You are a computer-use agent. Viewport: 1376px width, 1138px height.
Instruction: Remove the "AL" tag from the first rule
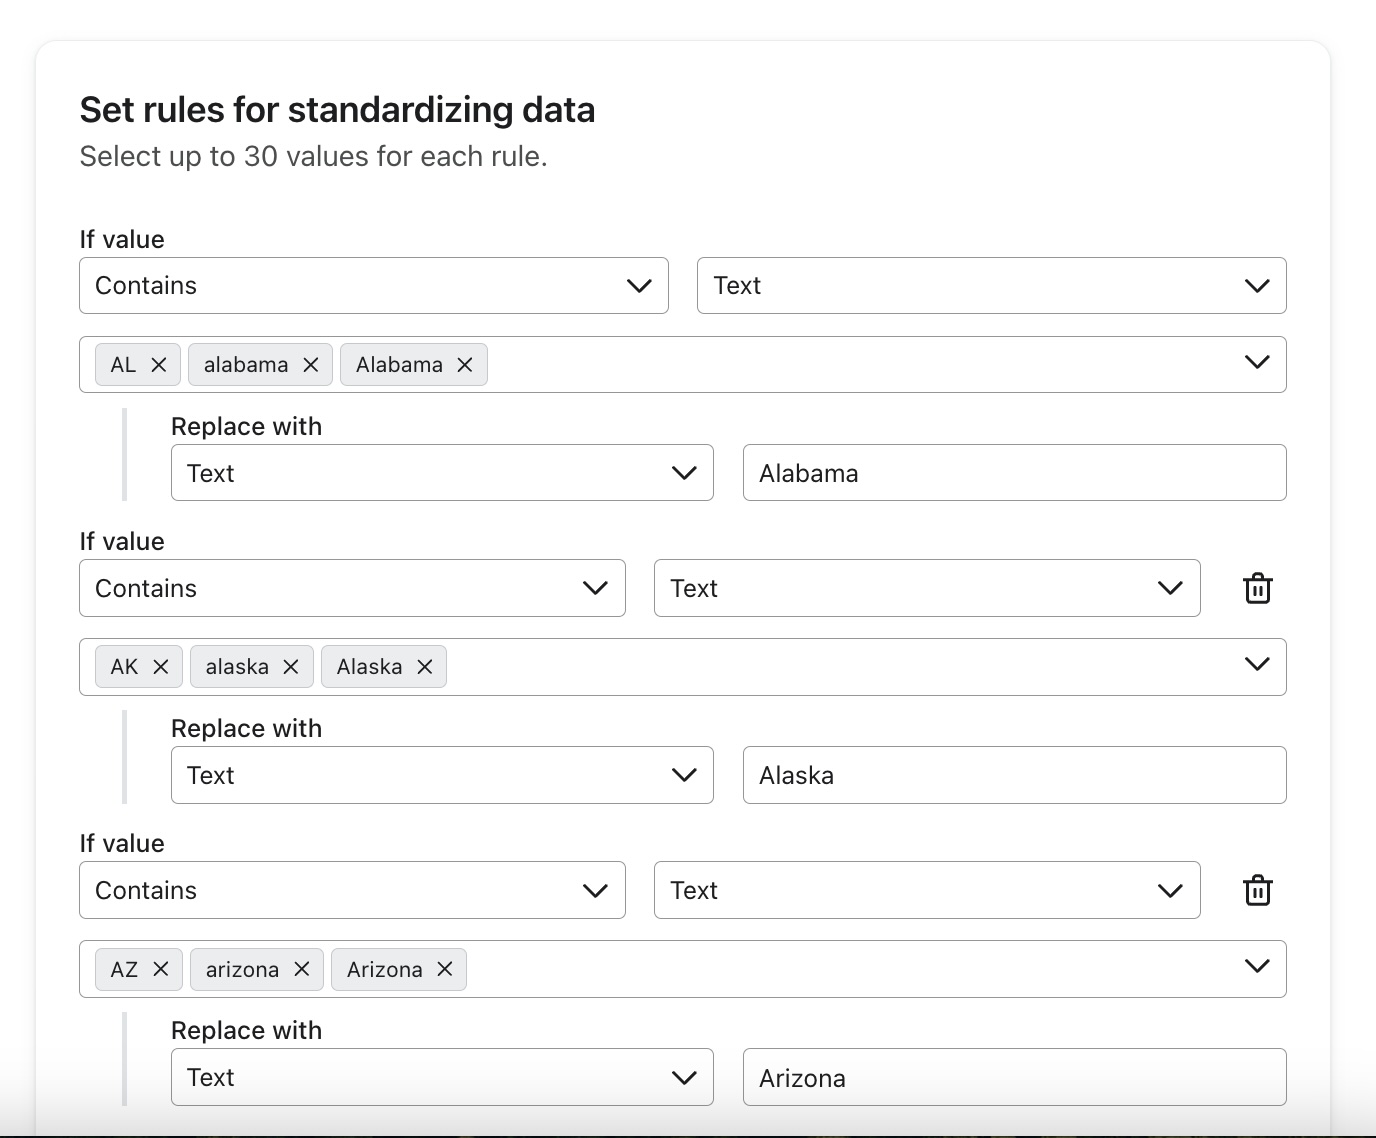161,364
